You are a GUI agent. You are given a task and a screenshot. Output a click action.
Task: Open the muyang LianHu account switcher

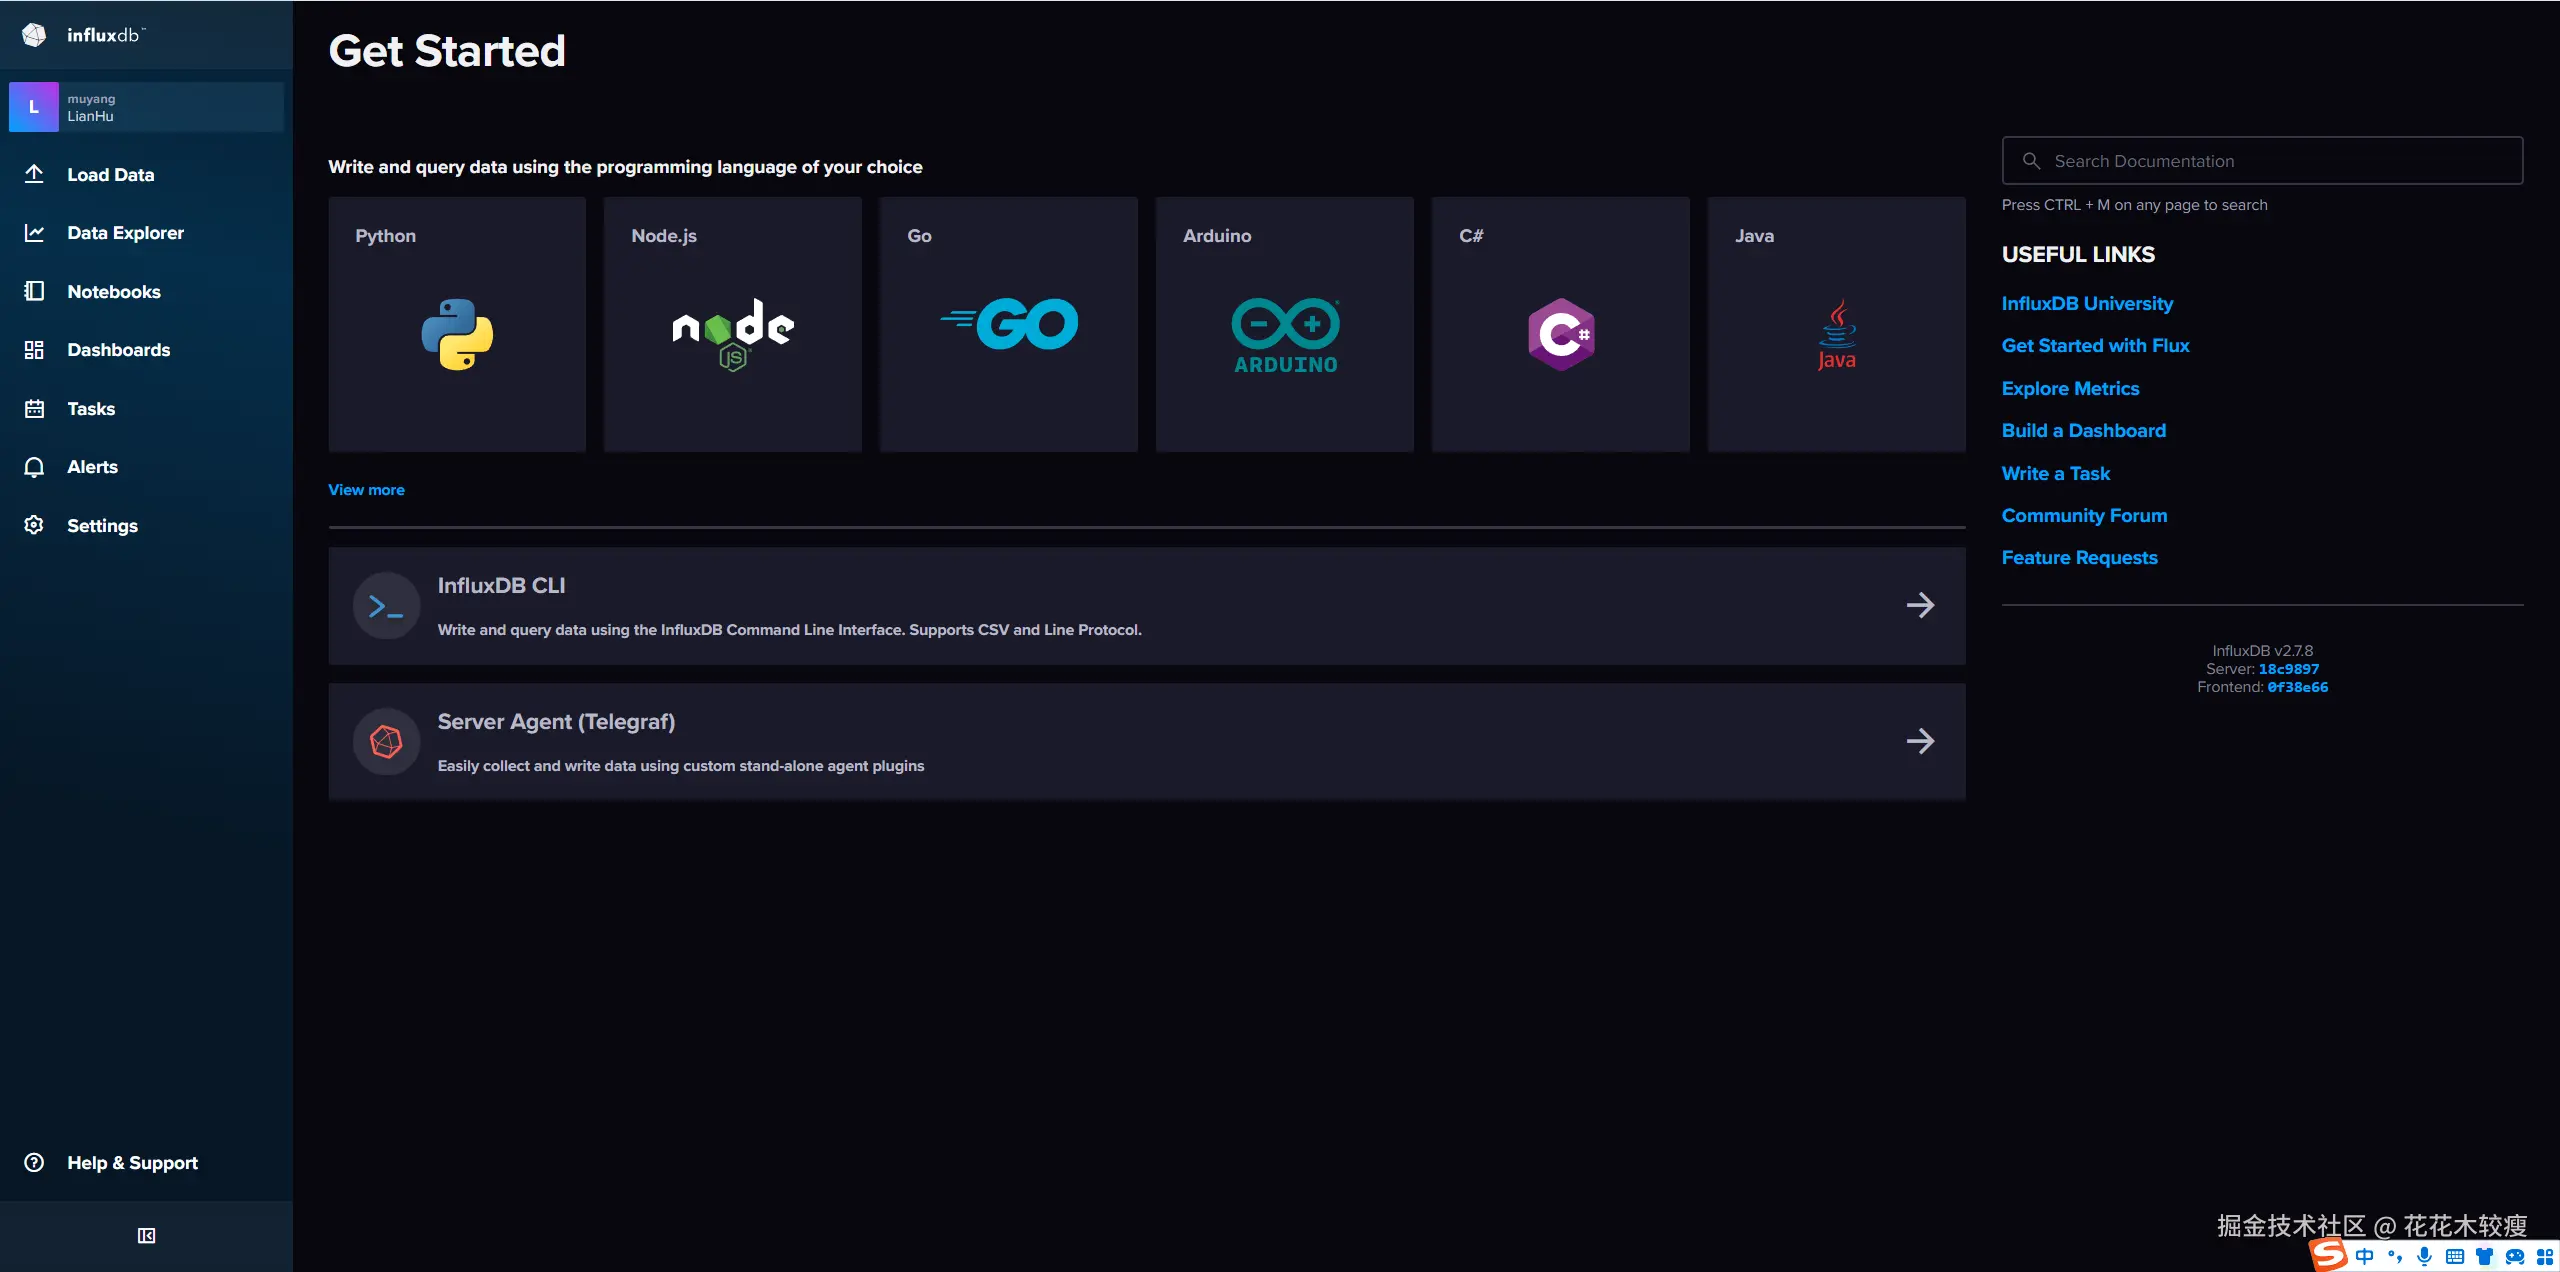click(x=146, y=107)
